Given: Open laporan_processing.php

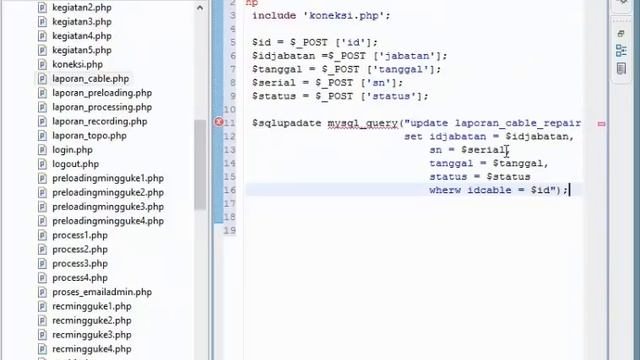Looking at the screenshot, I should (102, 107).
